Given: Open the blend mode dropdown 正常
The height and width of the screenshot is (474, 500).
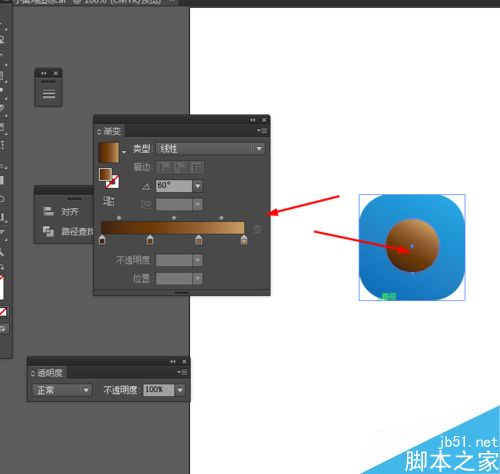Looking at the screenshot, I should coord(62,390).
